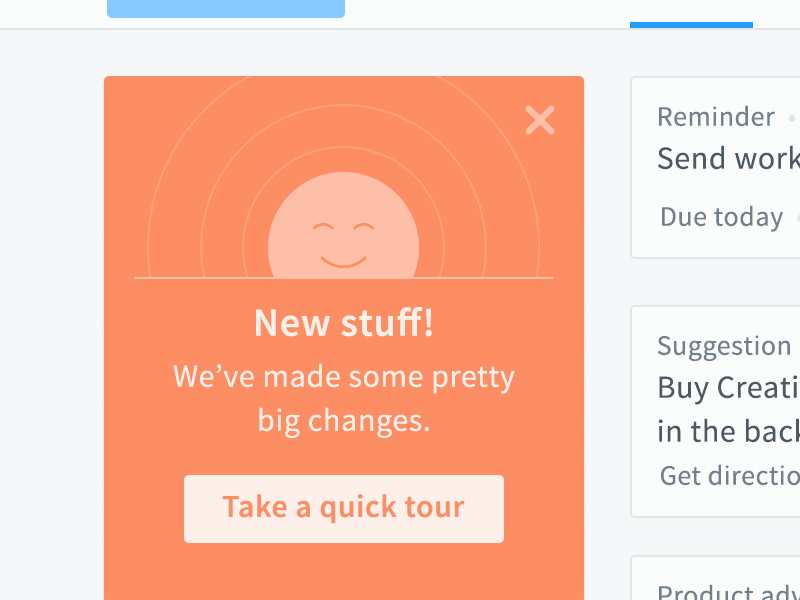Open the Reminder card
The height and width of the screenshot is (600, 800).
715,167
